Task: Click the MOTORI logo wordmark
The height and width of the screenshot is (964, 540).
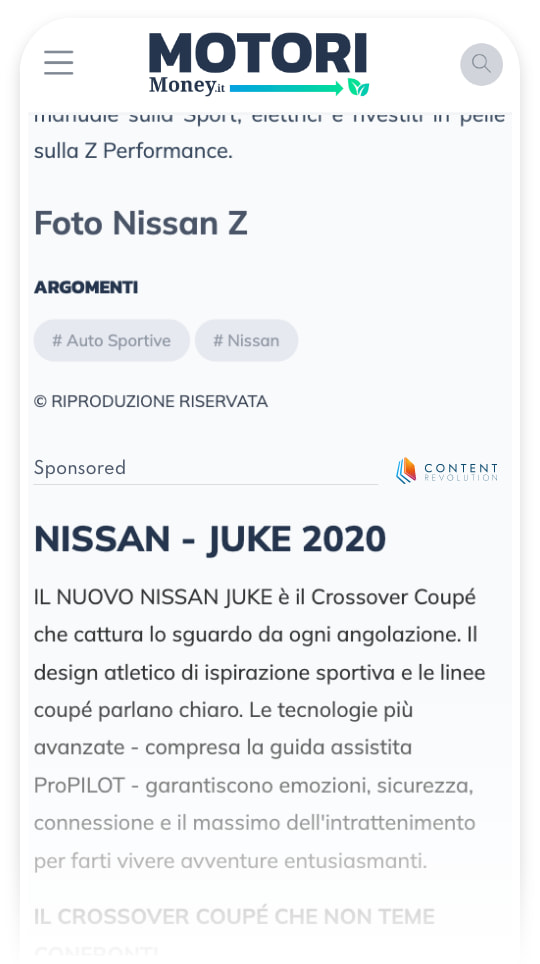Action: tap(258, 53)
